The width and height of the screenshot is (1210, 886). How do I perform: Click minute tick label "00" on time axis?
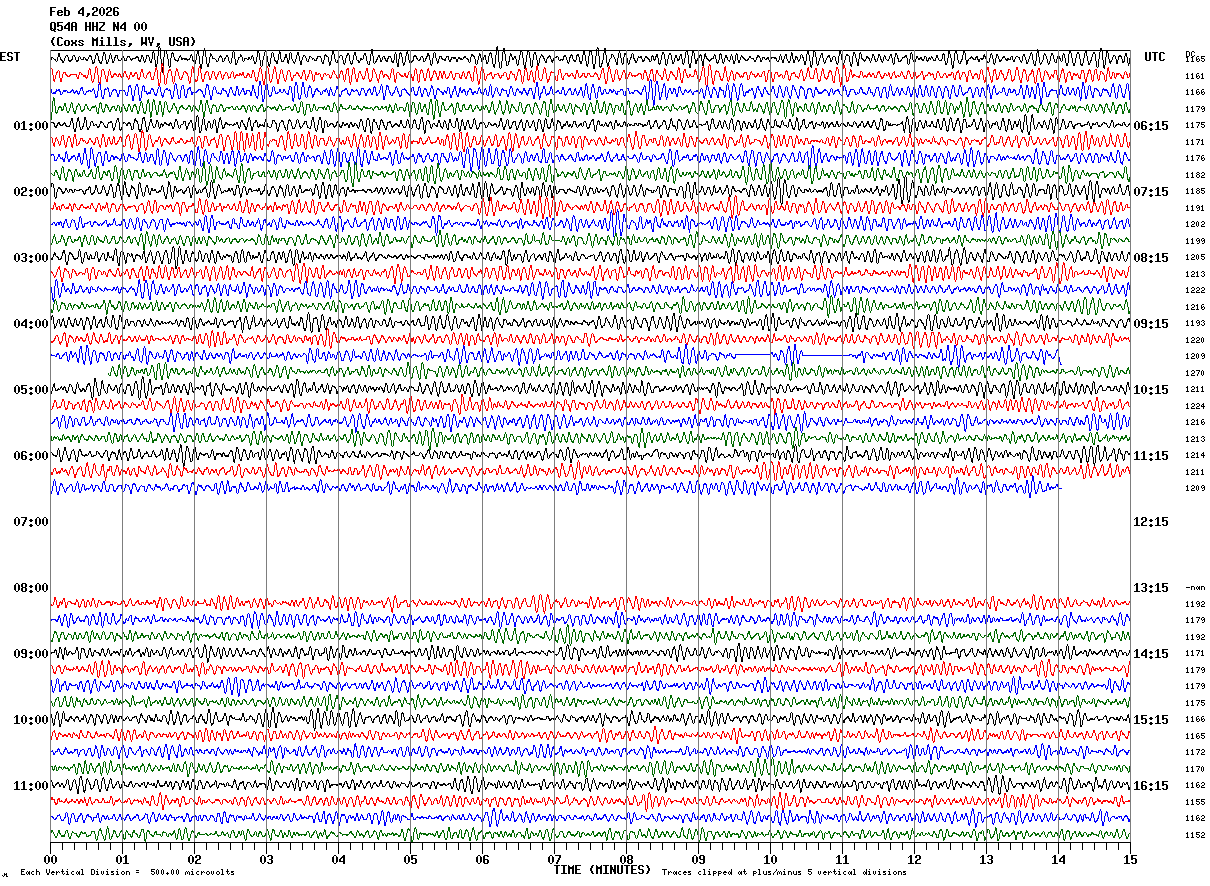(50, 859)
